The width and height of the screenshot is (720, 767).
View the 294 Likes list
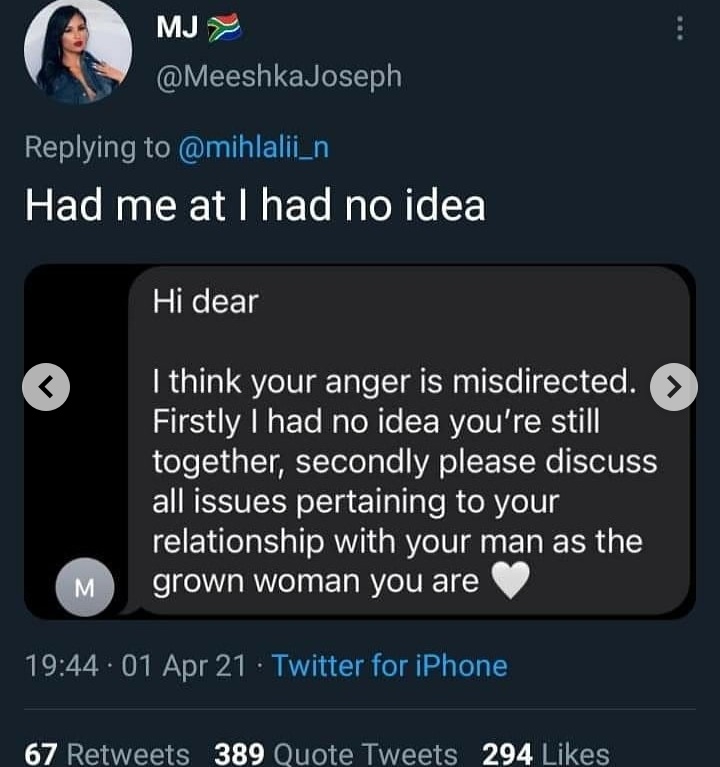point(545,753)
